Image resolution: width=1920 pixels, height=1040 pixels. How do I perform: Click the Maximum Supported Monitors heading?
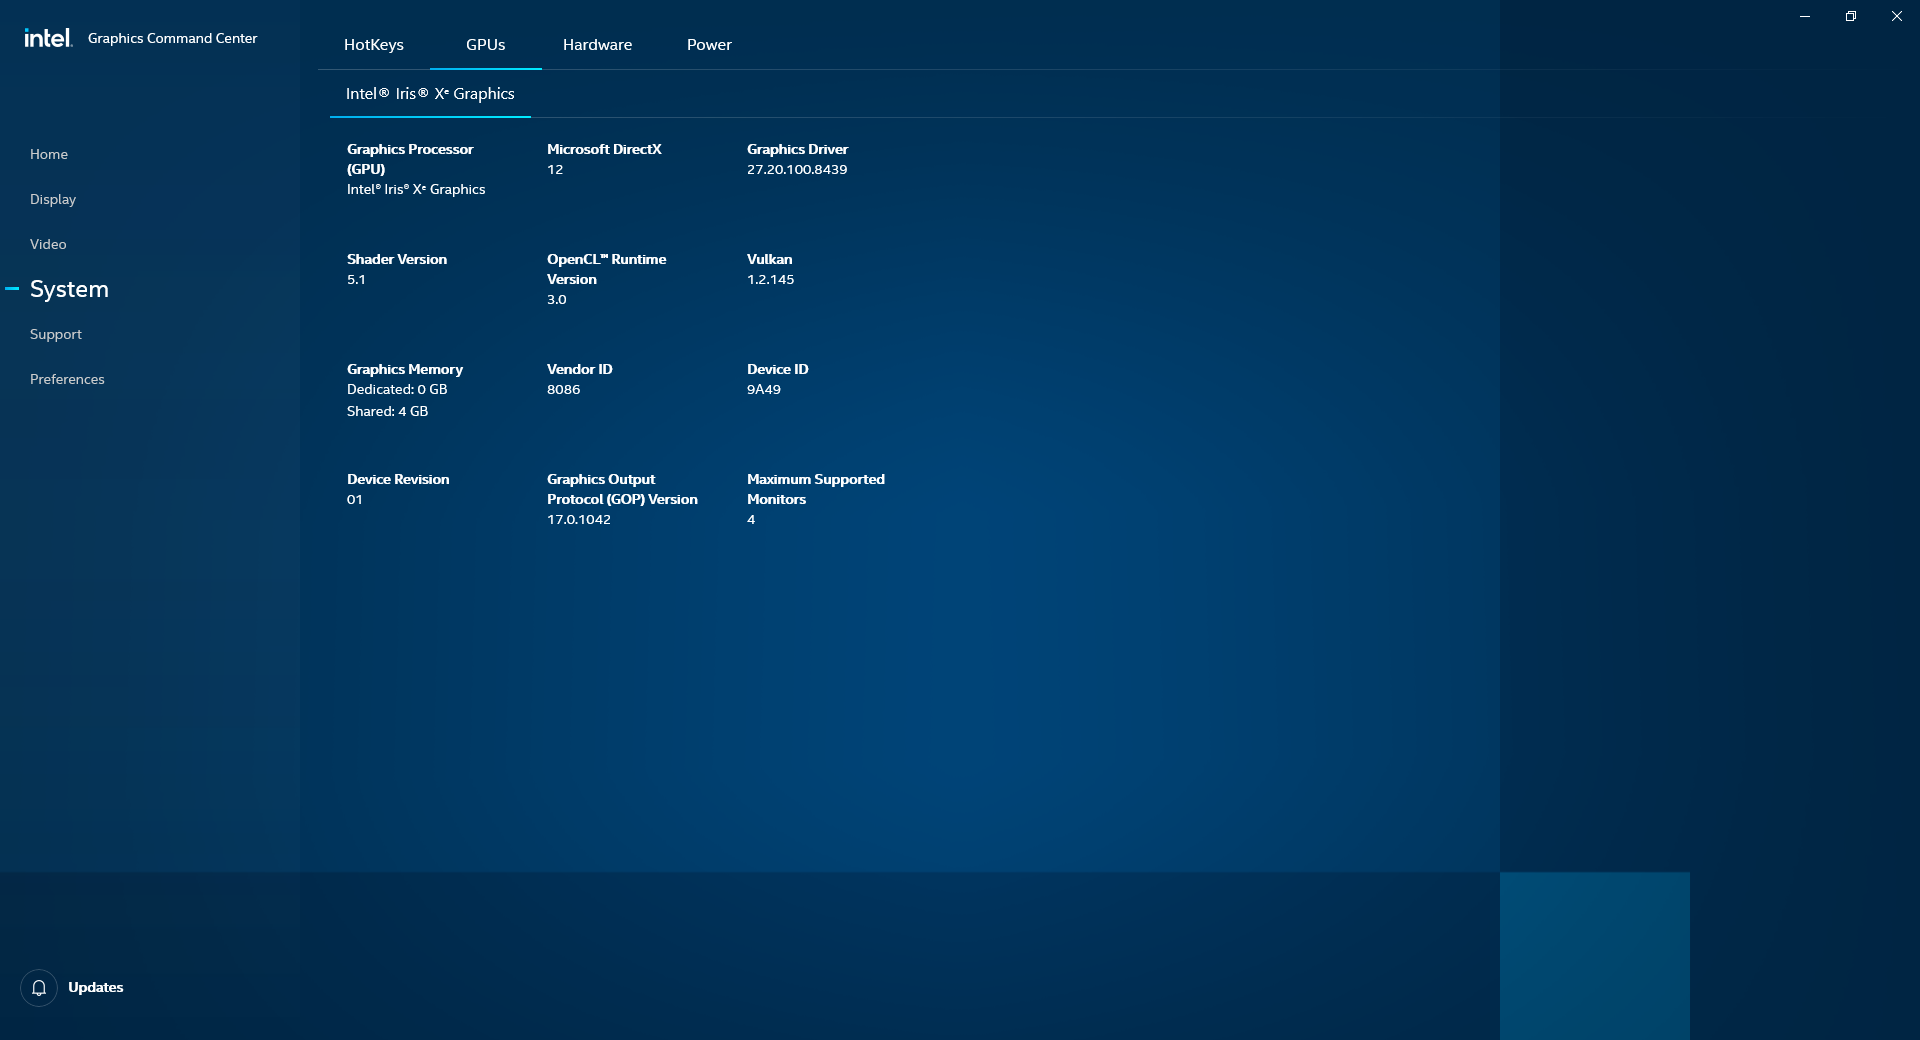(816, 489)
